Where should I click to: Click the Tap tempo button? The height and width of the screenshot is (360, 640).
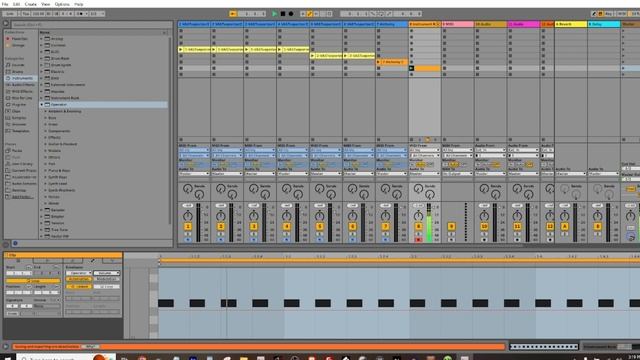click(26, 13)
